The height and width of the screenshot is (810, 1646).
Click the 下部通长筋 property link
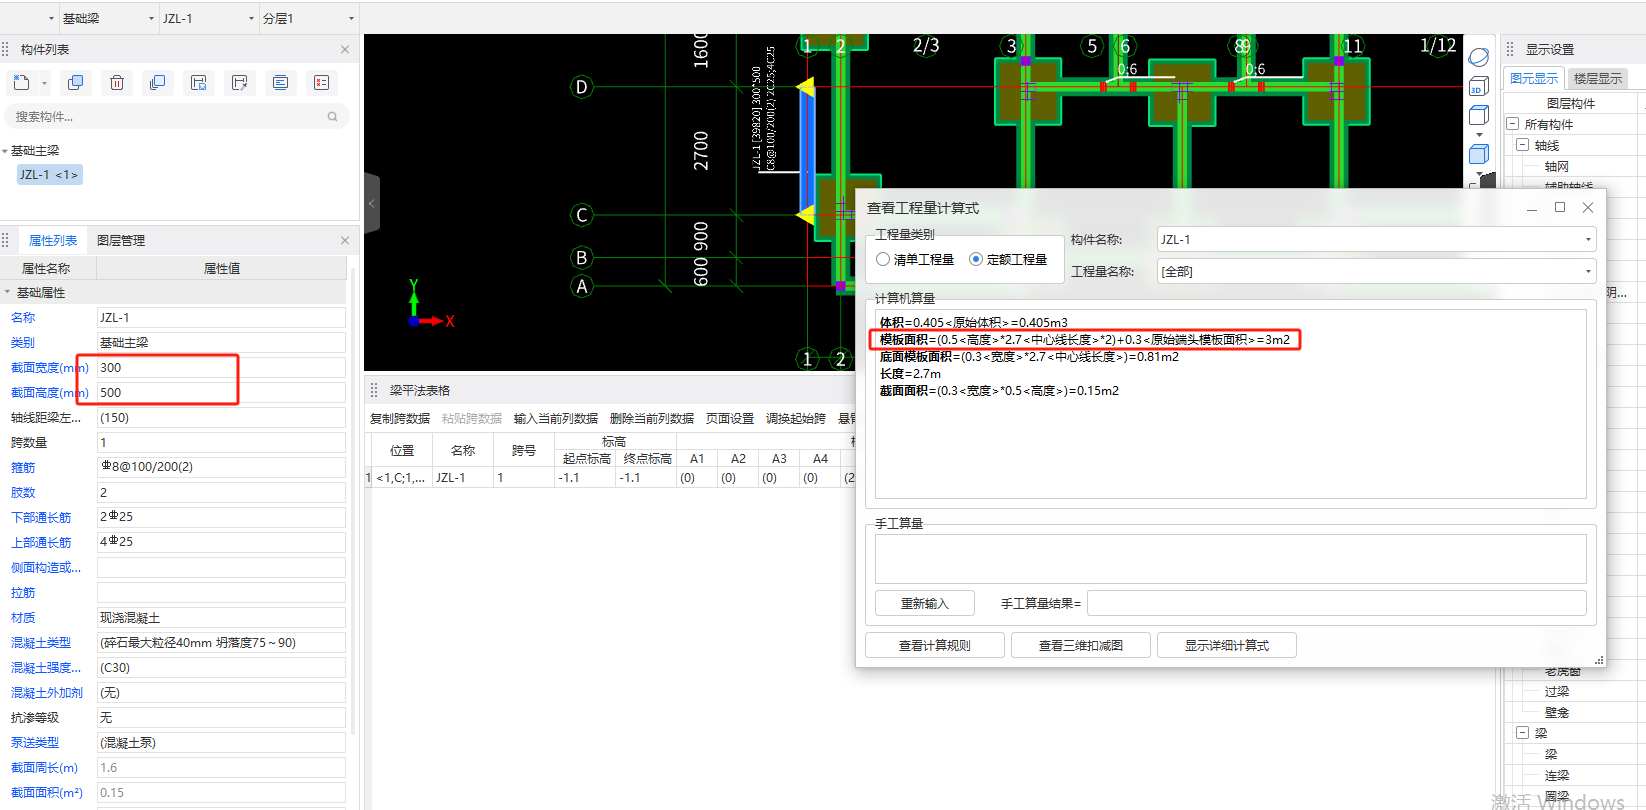point(41,518)
